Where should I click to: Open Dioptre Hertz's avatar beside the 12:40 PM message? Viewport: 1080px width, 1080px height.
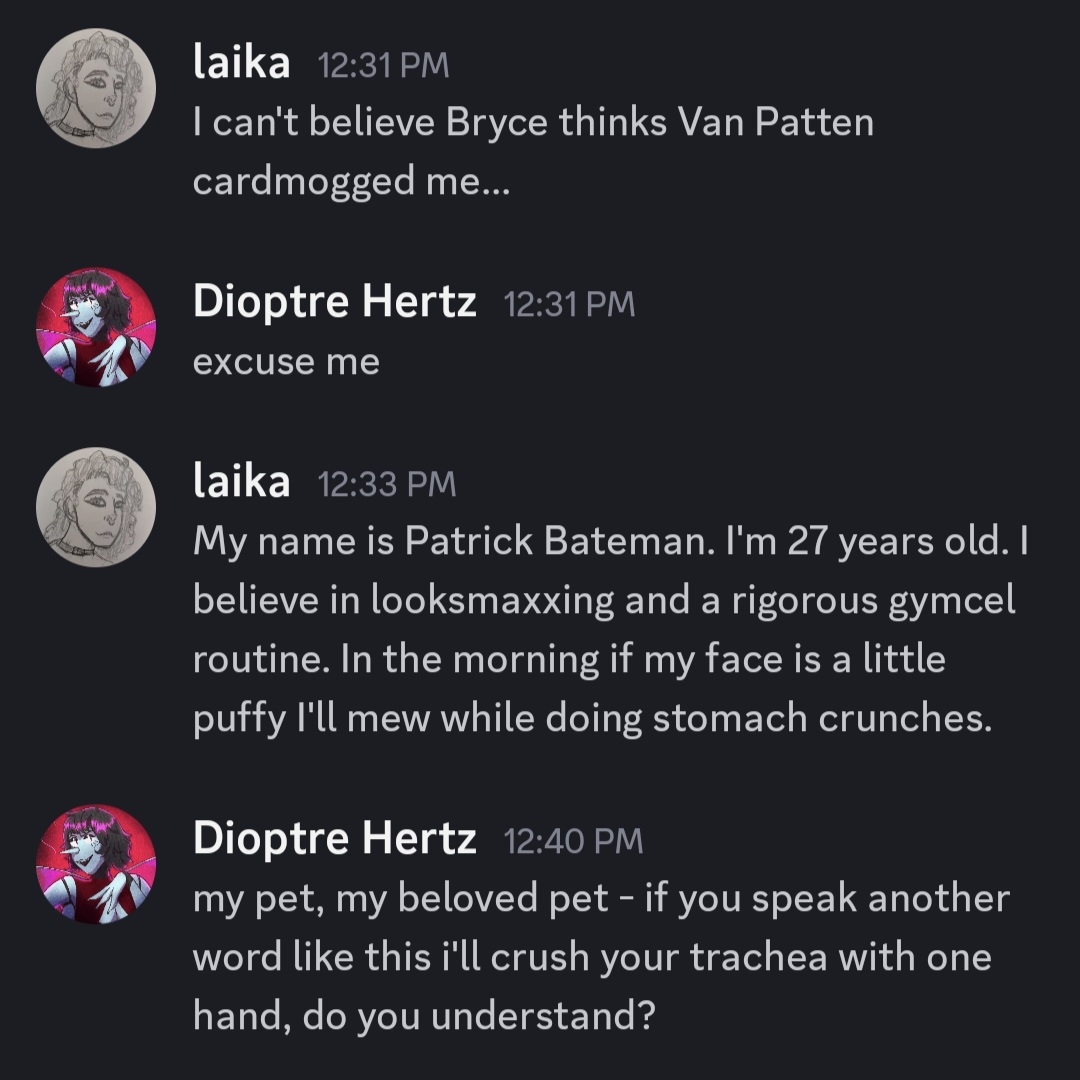95,863
